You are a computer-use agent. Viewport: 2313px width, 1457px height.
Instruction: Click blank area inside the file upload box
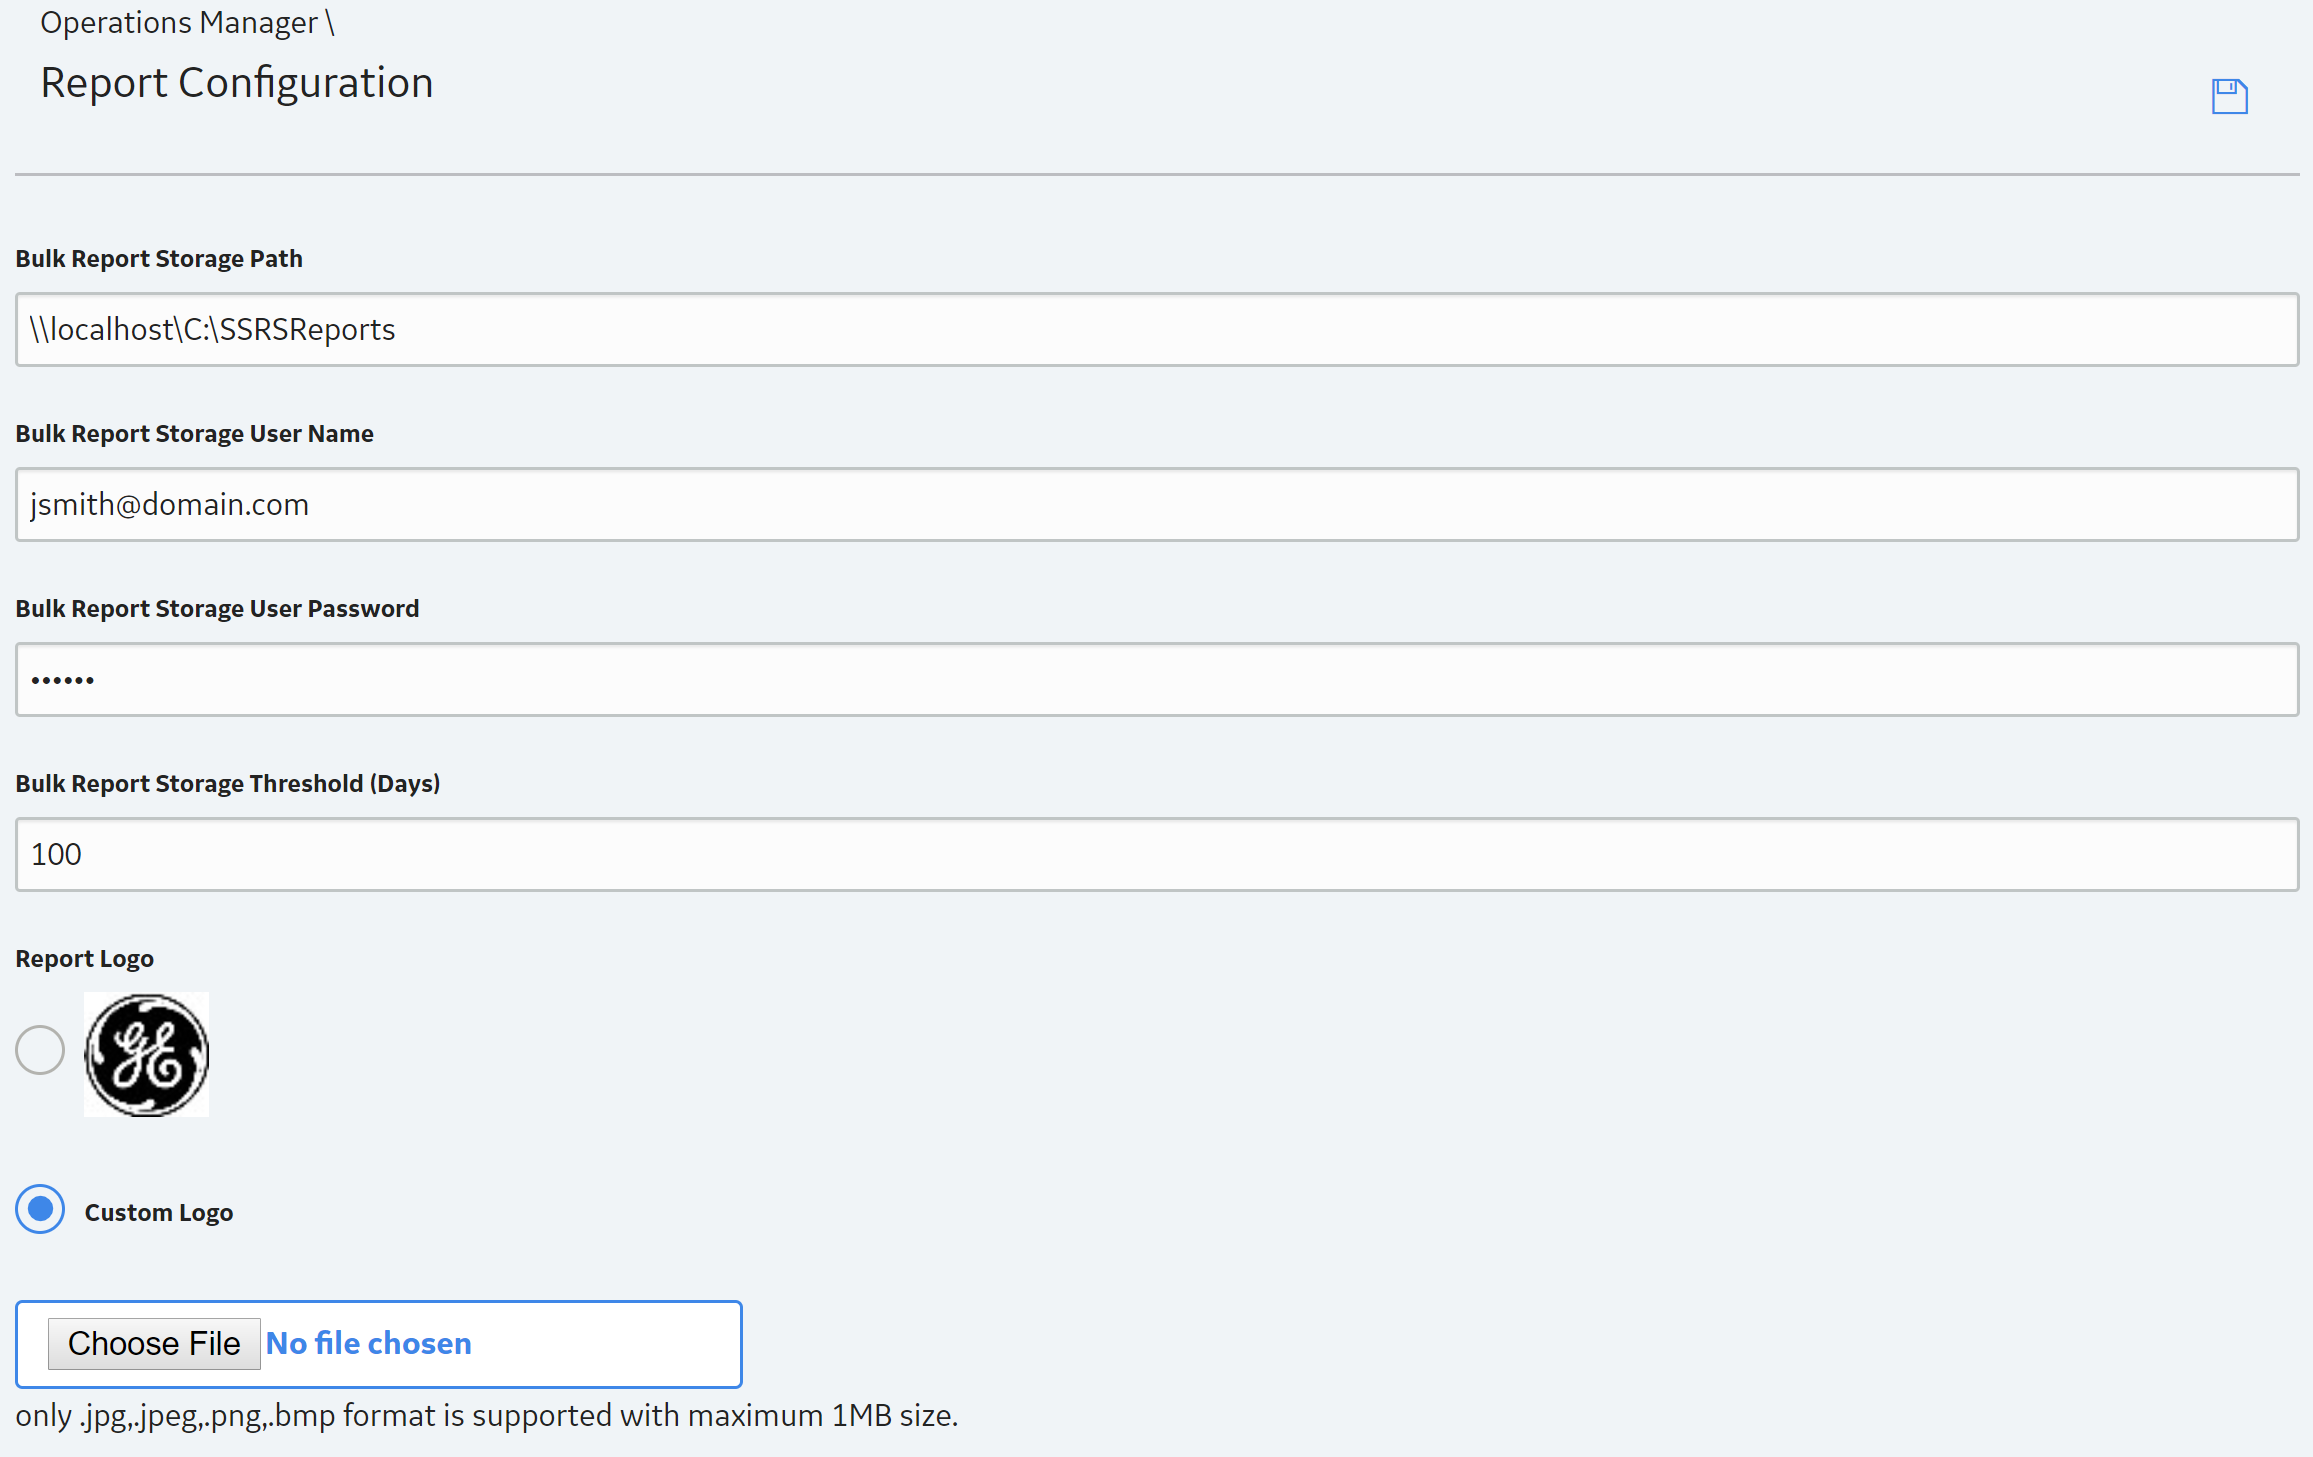[610, 1344]
